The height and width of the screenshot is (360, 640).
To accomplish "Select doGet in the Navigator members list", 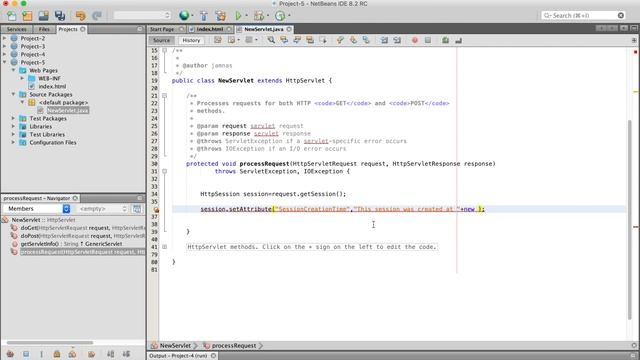I will (x=78, y=228).
